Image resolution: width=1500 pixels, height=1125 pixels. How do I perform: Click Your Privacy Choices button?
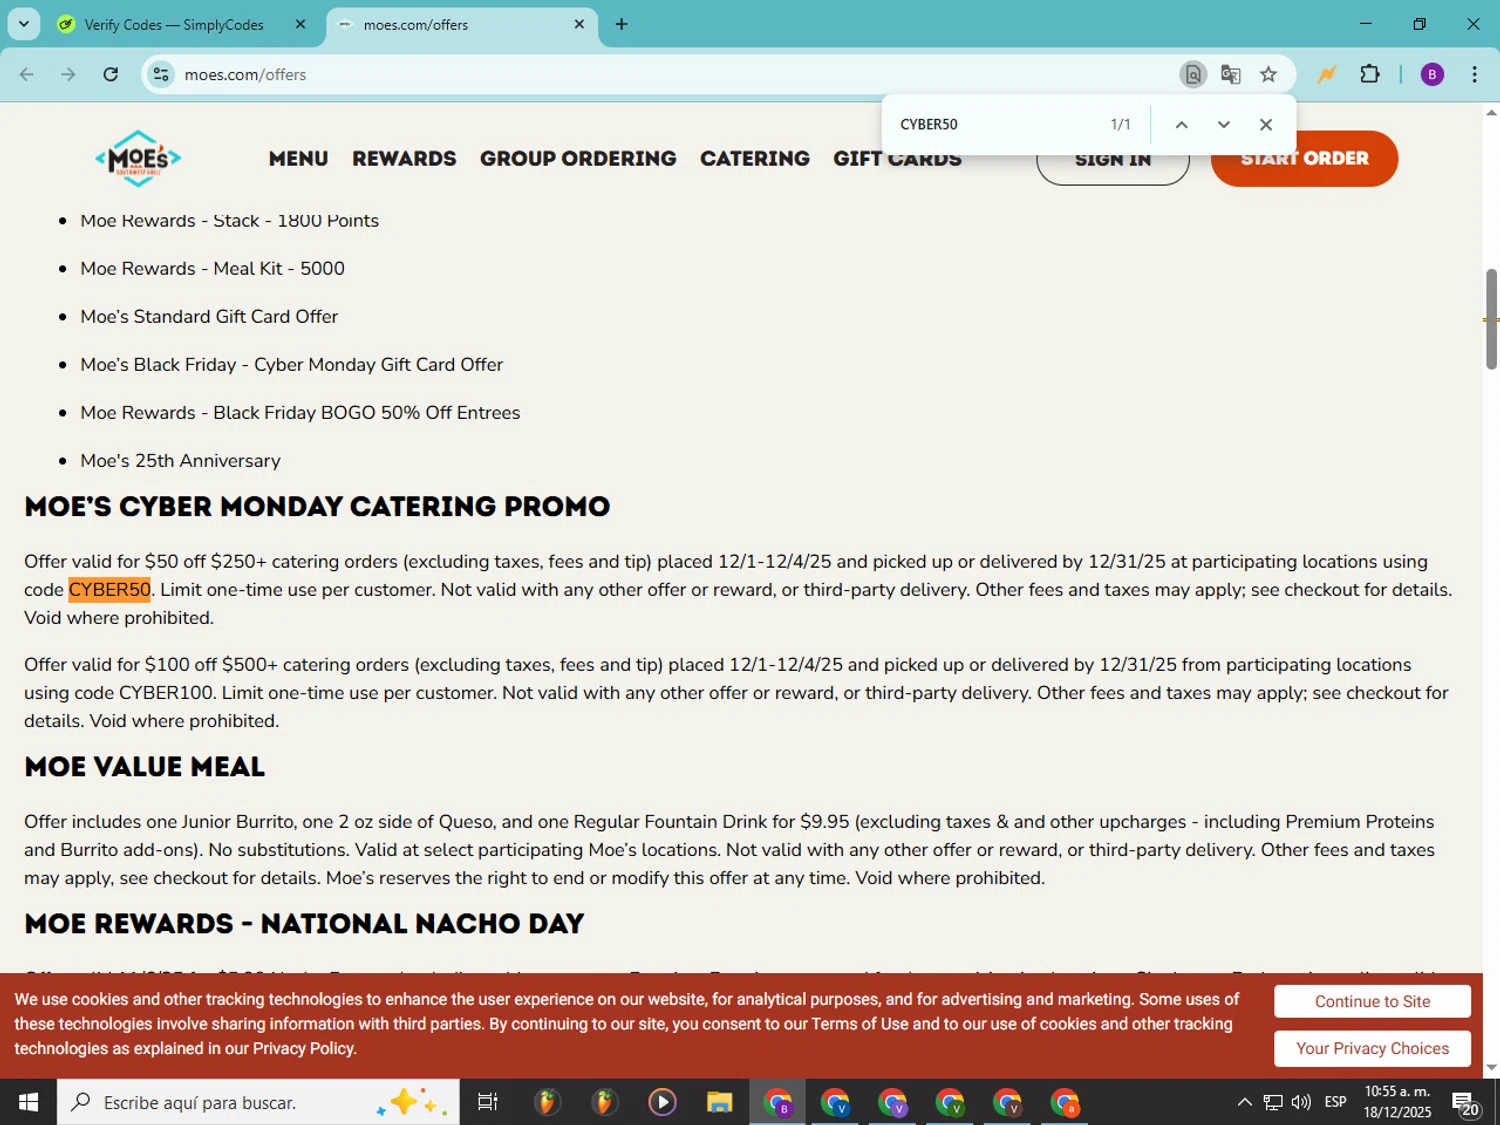(x=1372, y=1048)
